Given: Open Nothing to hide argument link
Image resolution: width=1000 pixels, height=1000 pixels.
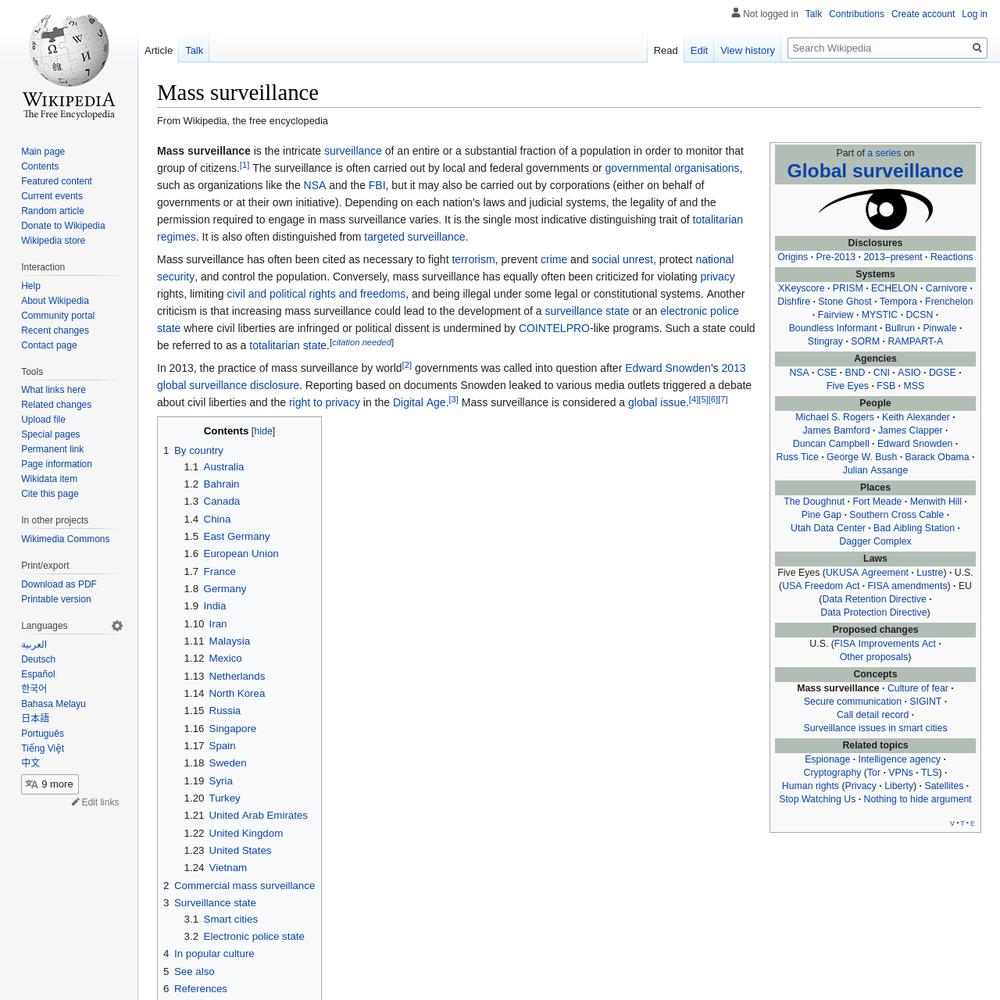Looking at the screenshot, I should (x=917, y=799).
